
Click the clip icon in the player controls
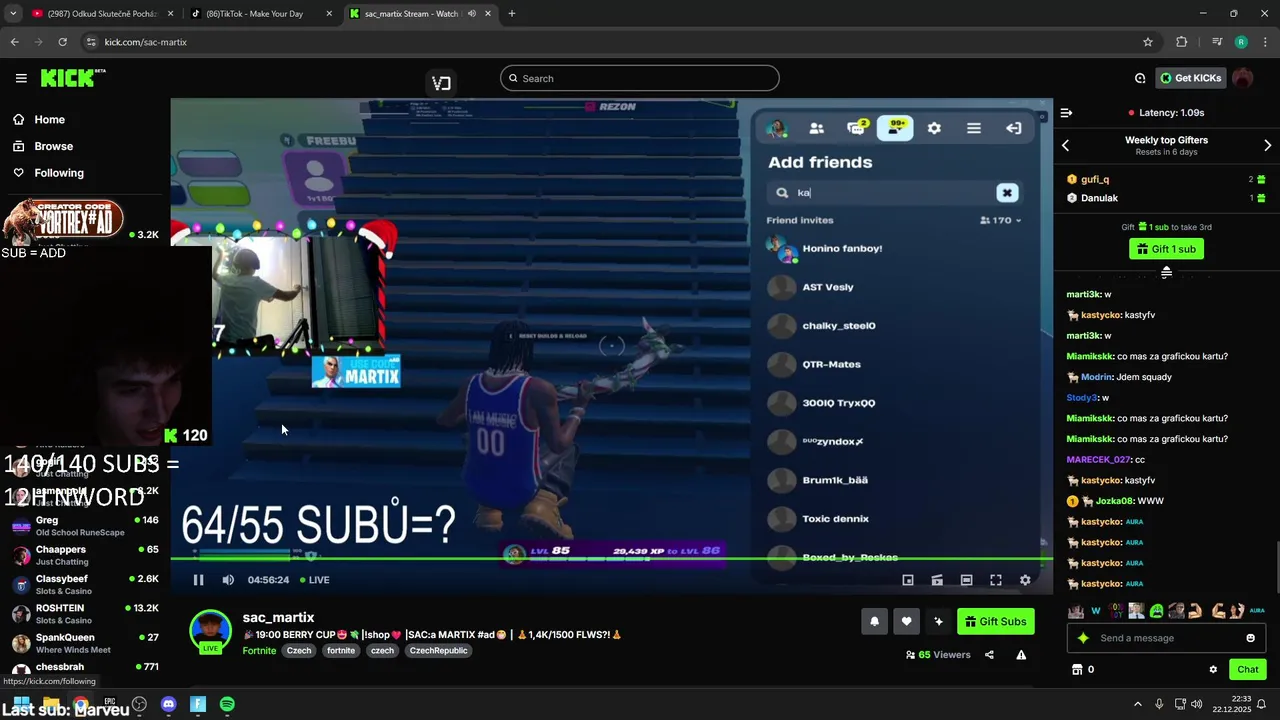(x=937, y=580)
